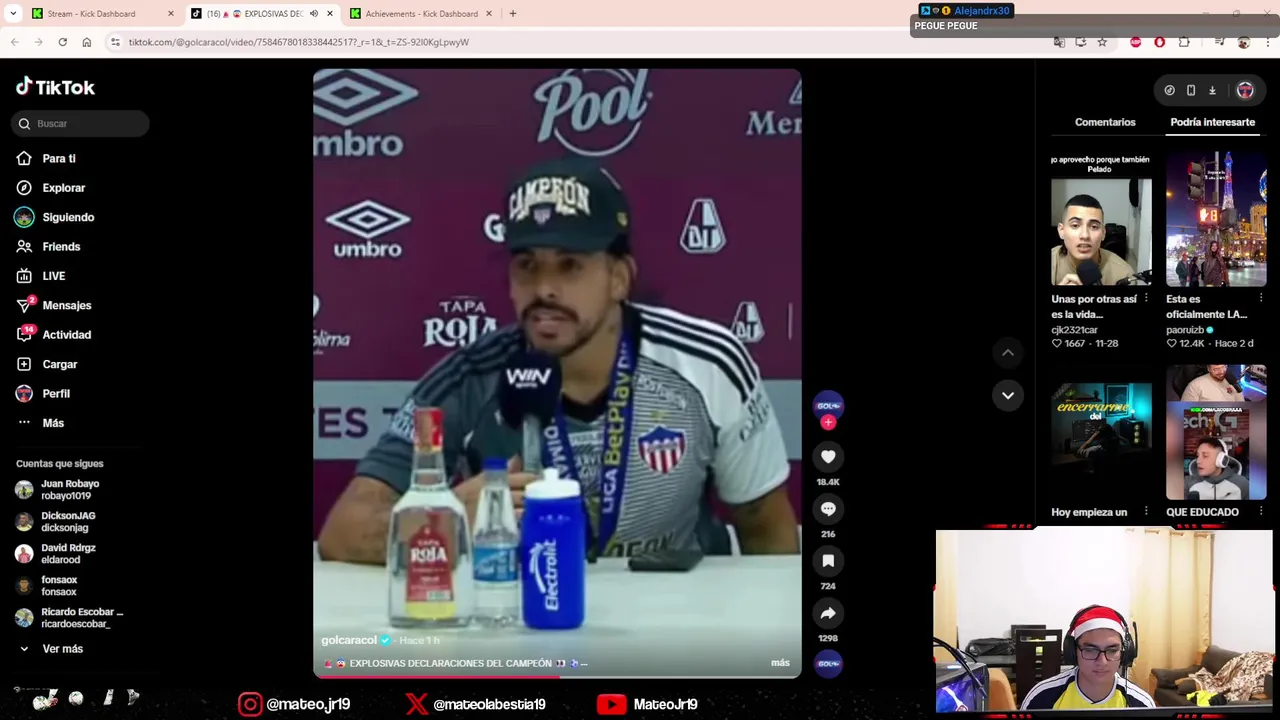
Task: Open the tab search dropdown
Action: 13,14
